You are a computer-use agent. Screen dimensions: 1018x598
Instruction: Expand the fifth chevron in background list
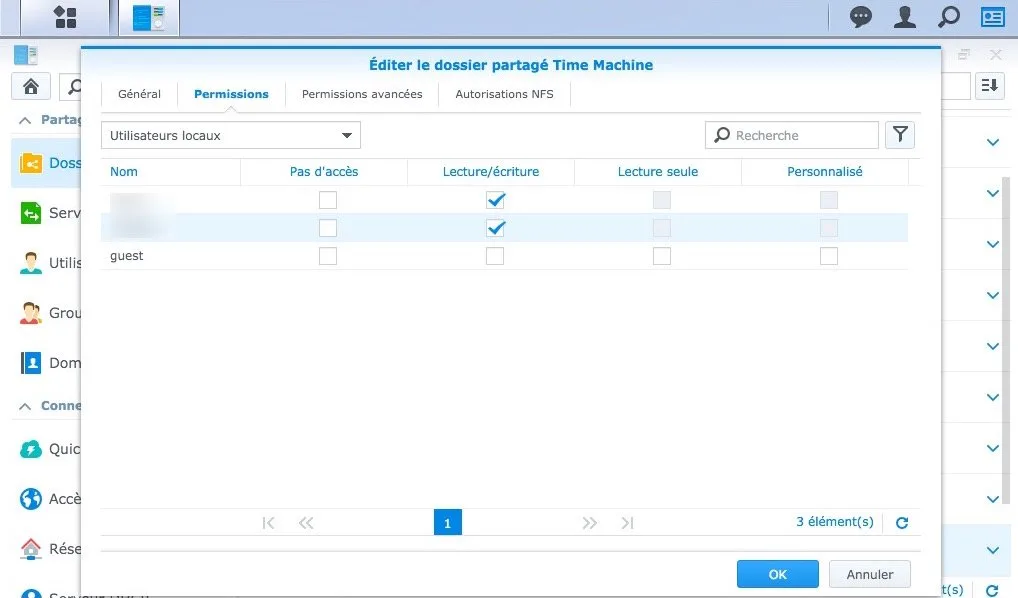pyautogui.click(x=993, y=346)
